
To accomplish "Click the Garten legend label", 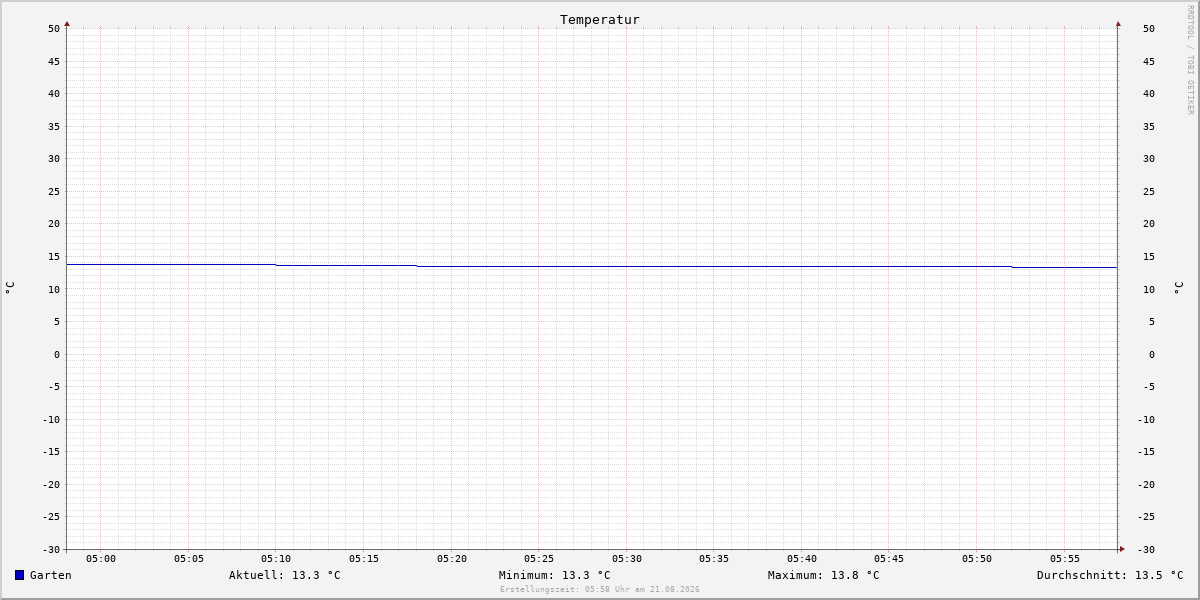I will pyautogui.click(x=51, y=575).
